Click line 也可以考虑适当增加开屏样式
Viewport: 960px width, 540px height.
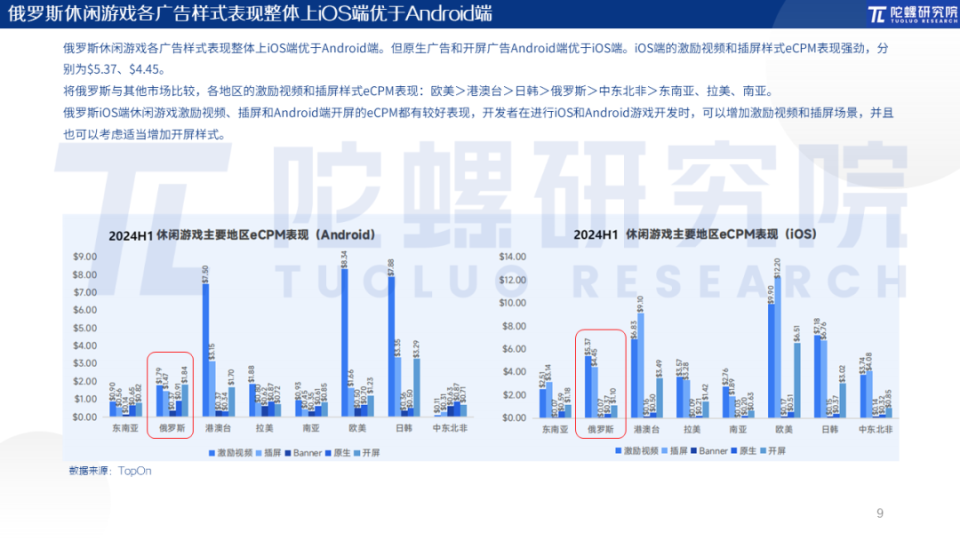coord(144,135)
